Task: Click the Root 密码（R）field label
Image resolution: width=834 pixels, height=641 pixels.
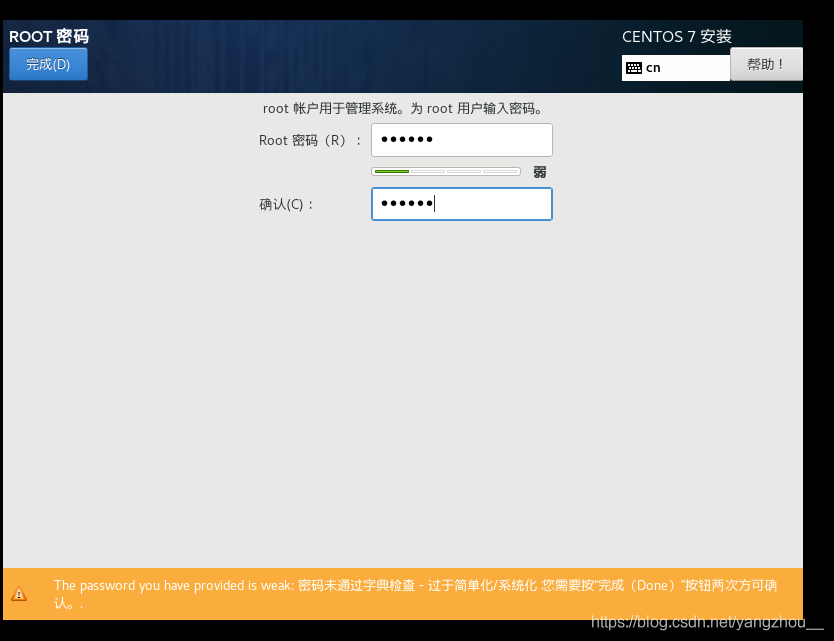Action: (x=310, y=140)
